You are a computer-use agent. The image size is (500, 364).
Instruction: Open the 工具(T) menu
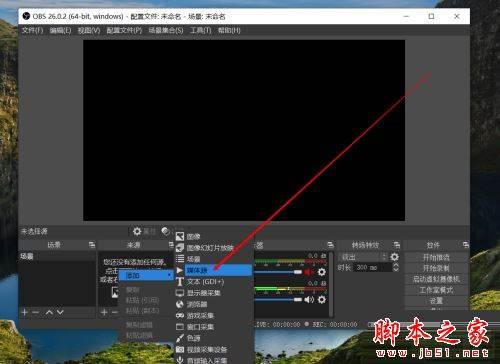[x=200, y=30]
